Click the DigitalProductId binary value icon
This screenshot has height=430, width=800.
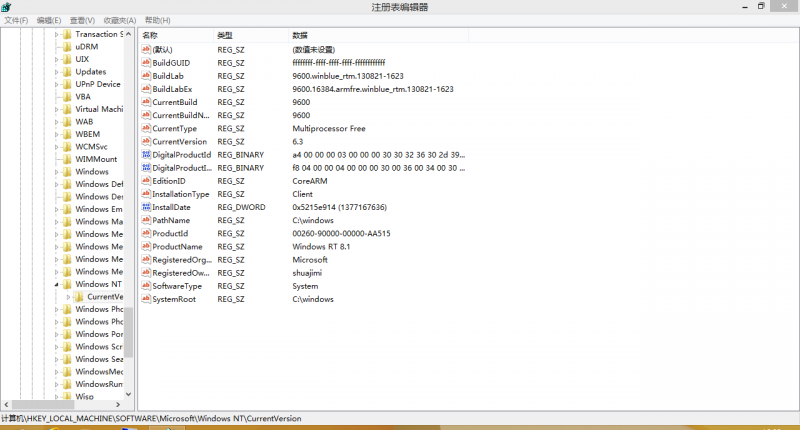pyautogui.click(x=146, y=155)
